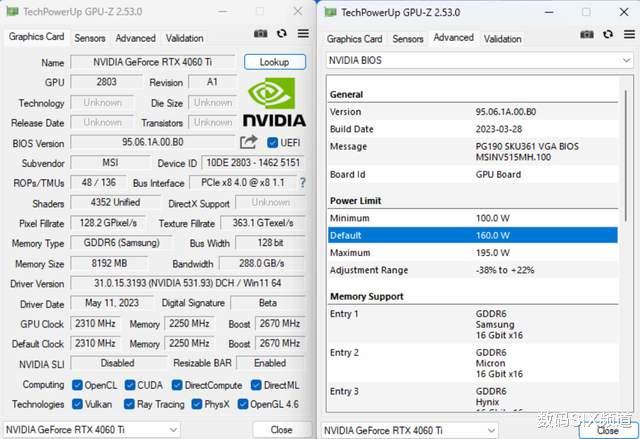Toggle the UEFI checkbox

pyautogui.click(x=272, y=143)
